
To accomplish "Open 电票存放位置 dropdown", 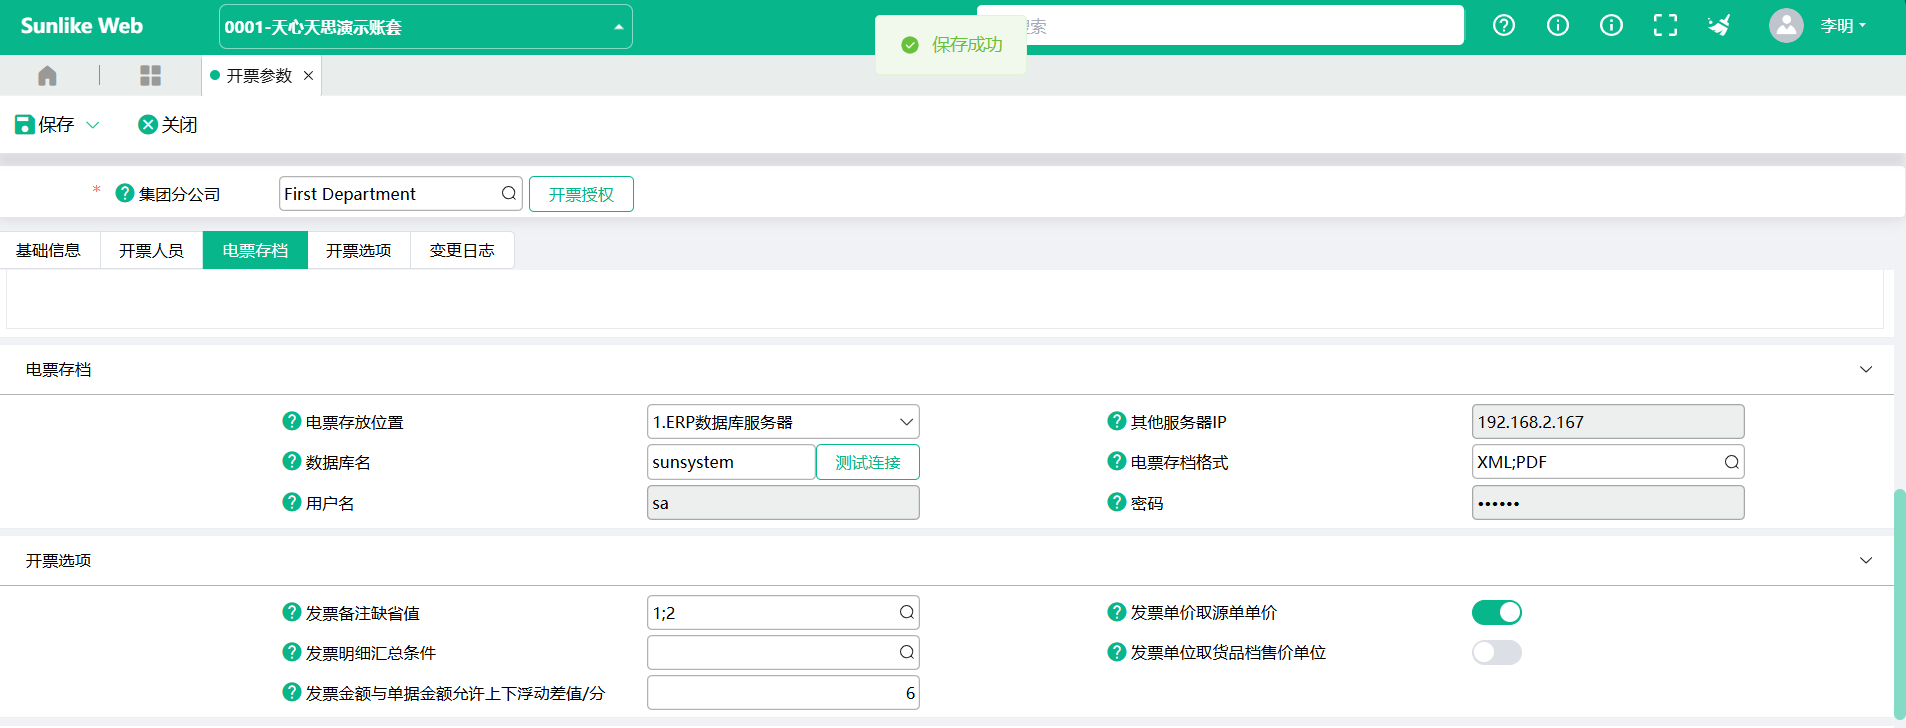I will pos(783,422).
